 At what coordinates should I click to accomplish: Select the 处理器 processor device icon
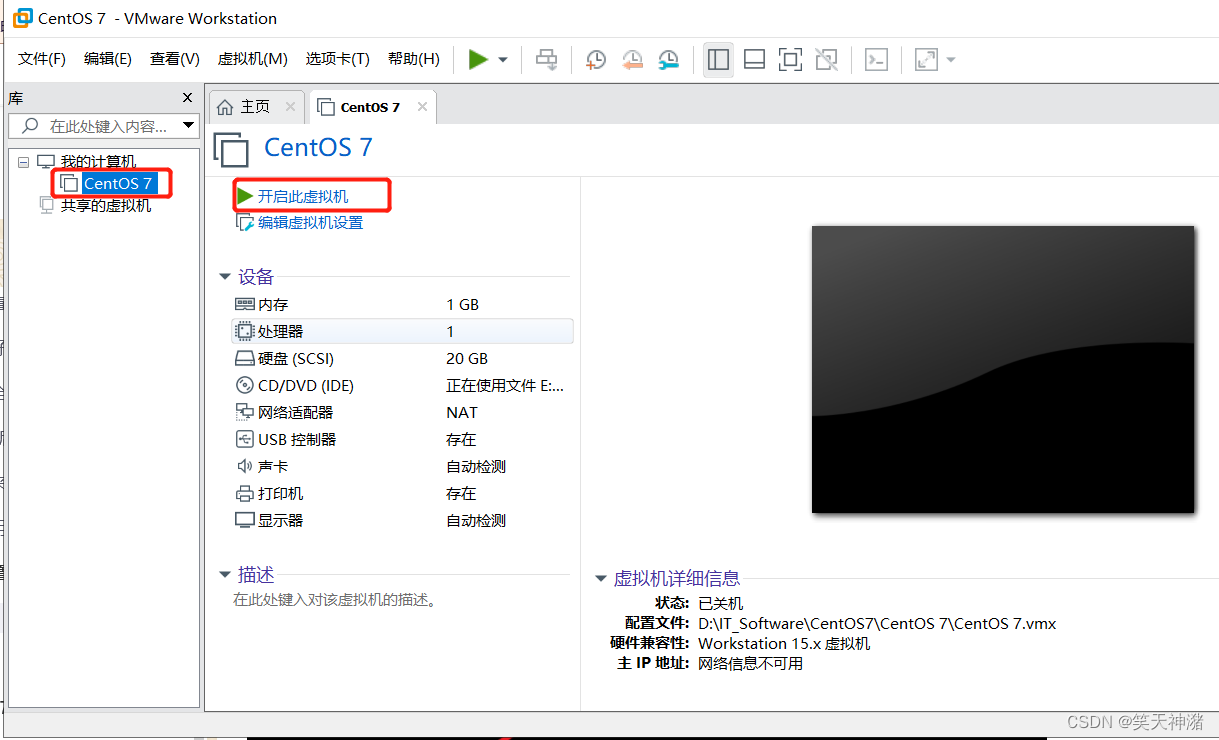tap(244, 331)
